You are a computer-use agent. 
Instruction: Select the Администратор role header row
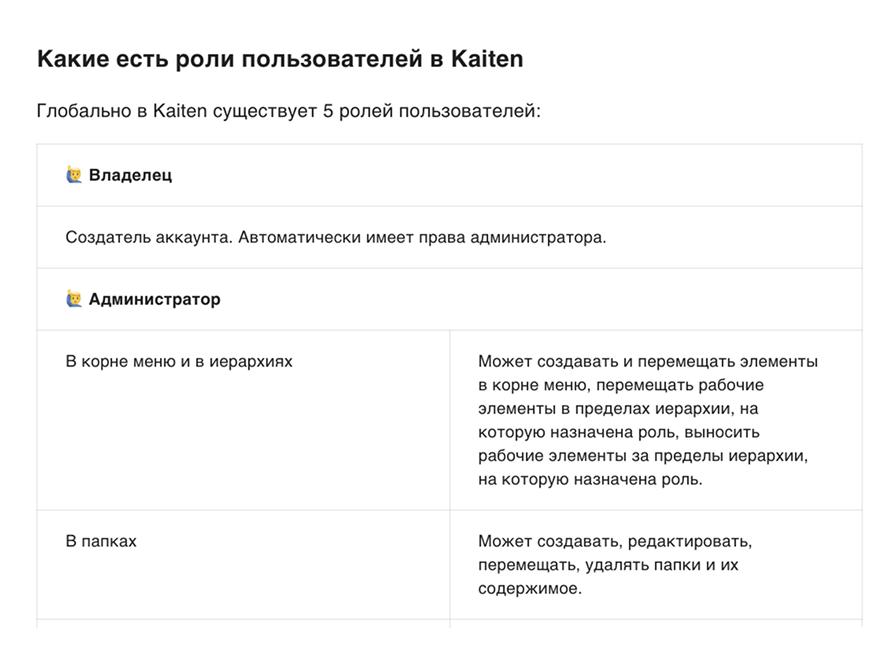(449, 299)
